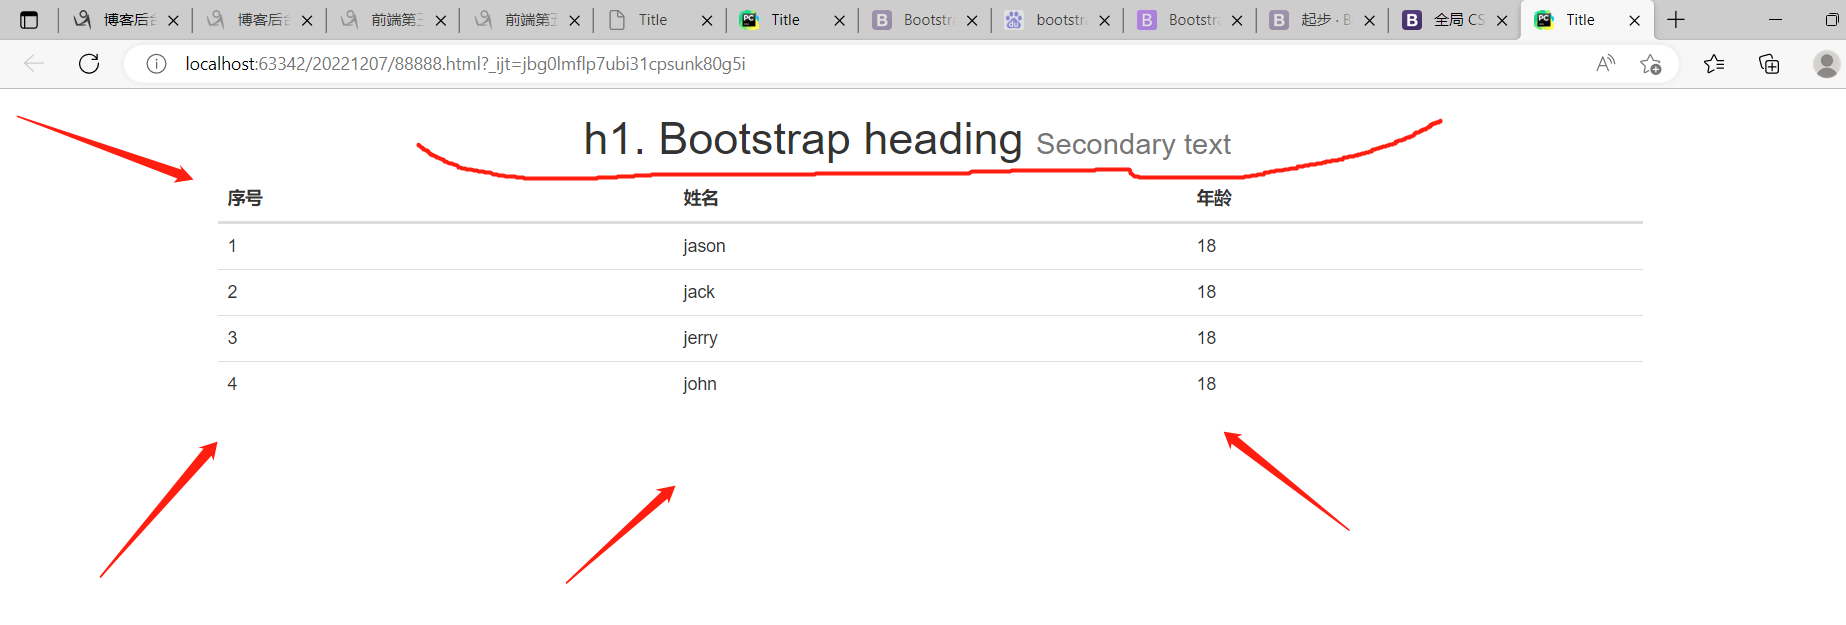1846x625 pixels.
Task: Click age '18' in jack's row
Action: (1207, 292)
